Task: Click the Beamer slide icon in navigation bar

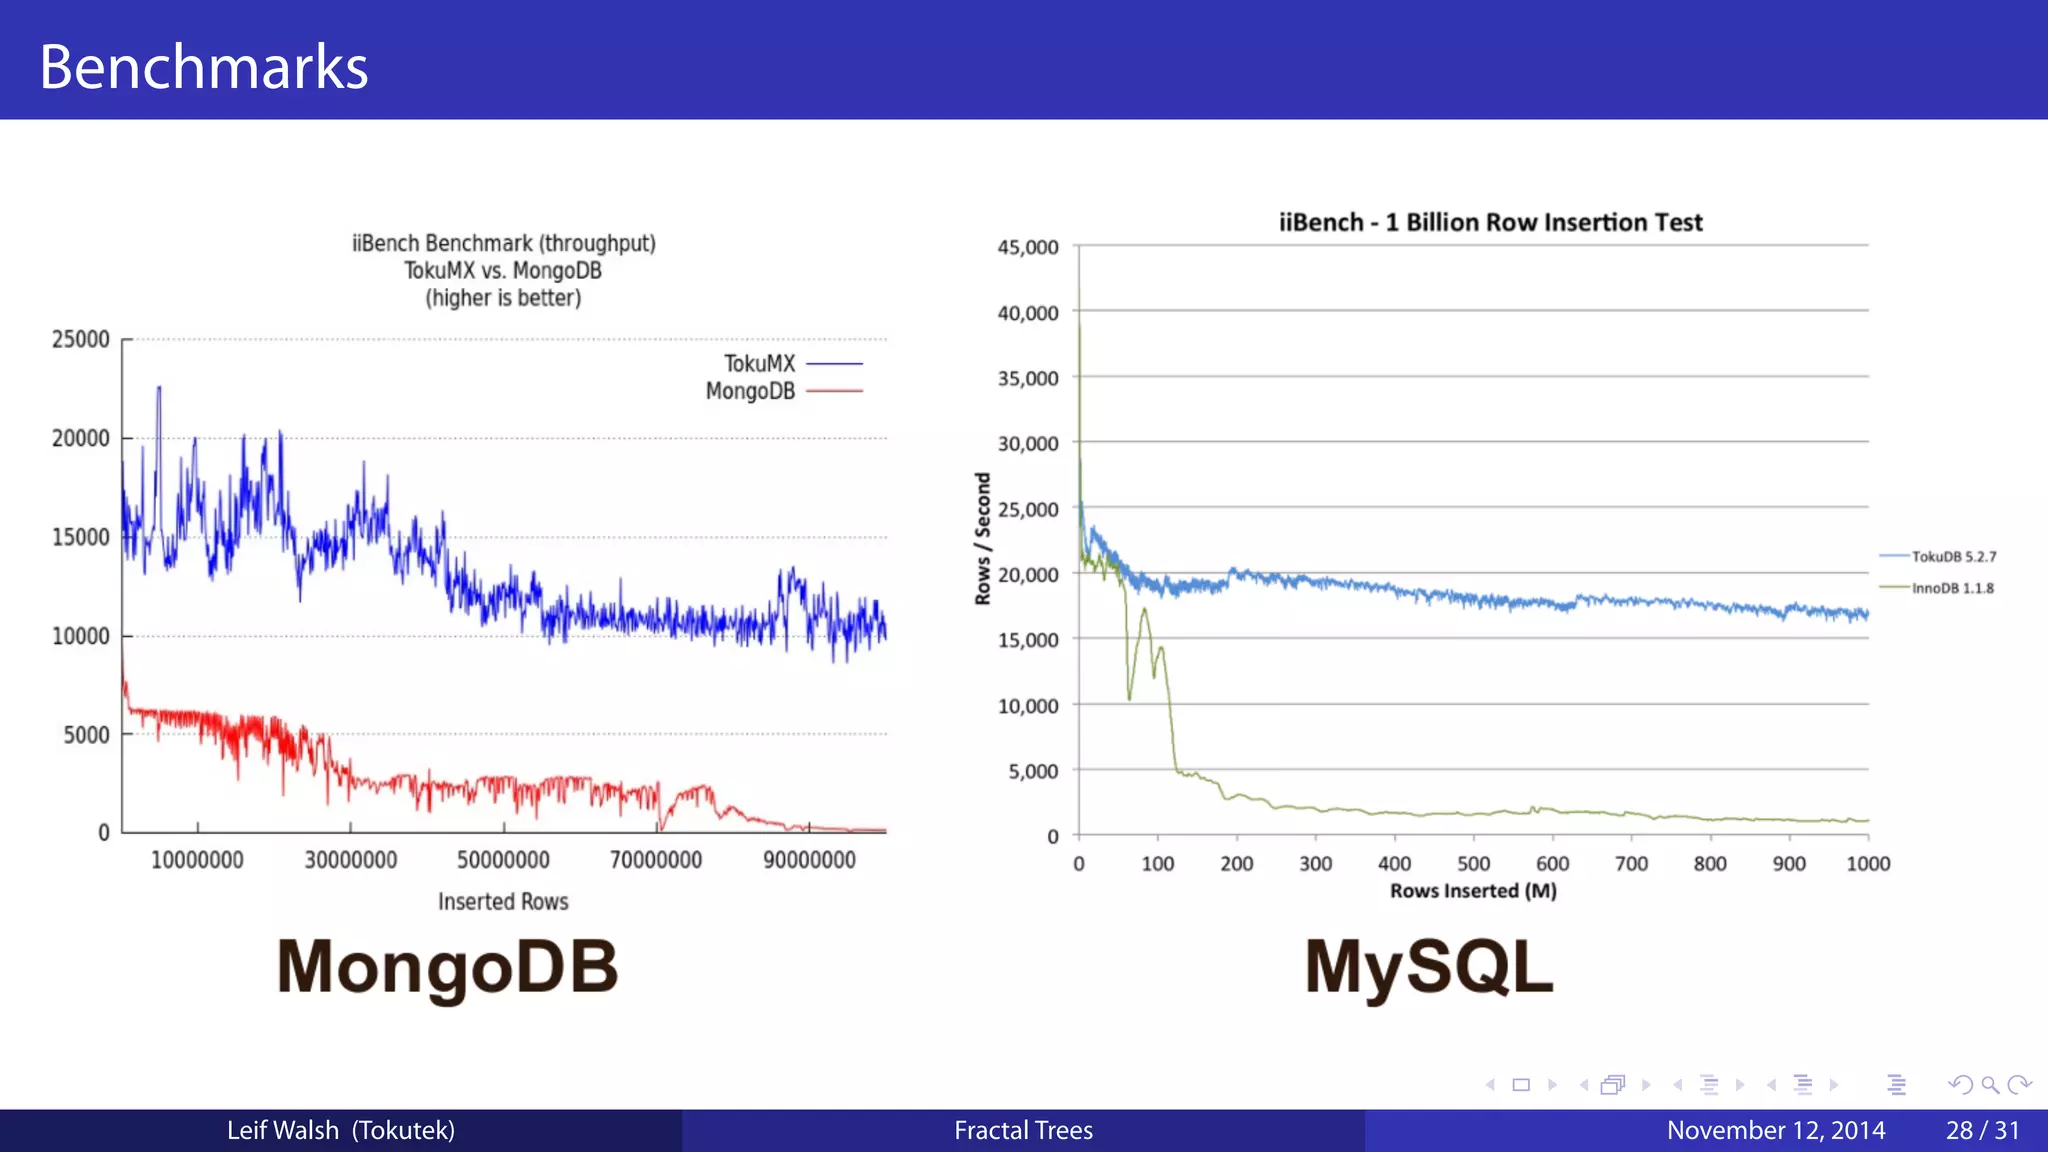Action: coord(1521,1085)
